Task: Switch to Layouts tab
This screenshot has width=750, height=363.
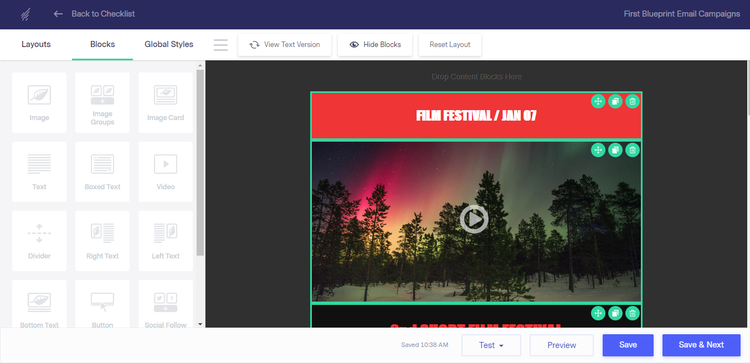Action: [36, 44]
